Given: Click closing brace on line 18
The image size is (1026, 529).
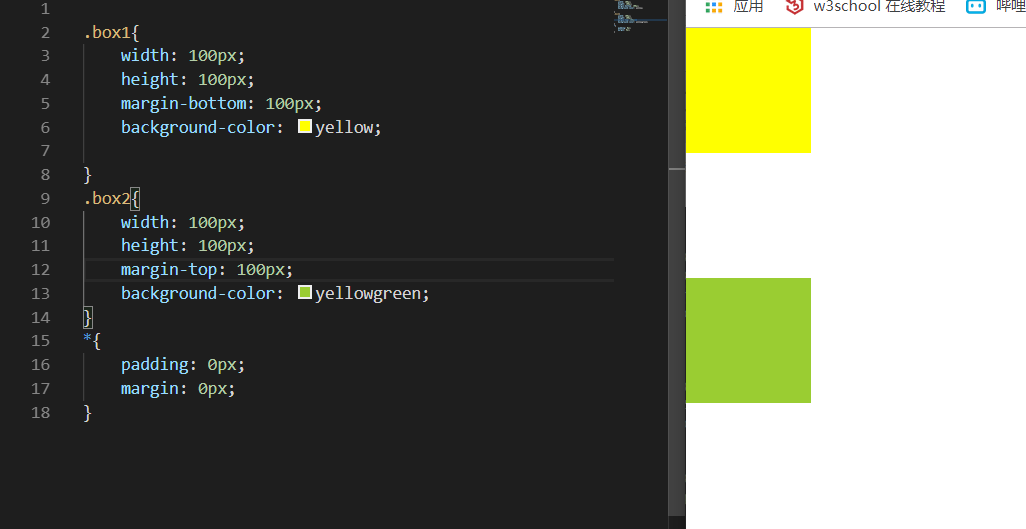Looking at the screenshot, I should click(x=88, y=412).
